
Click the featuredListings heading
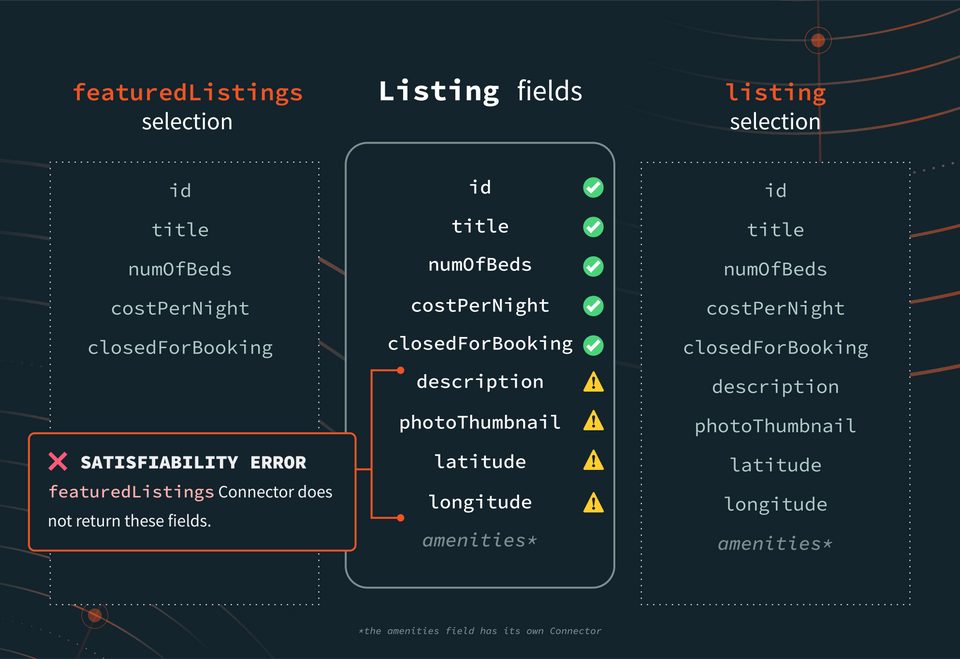[x=187, y=92]
